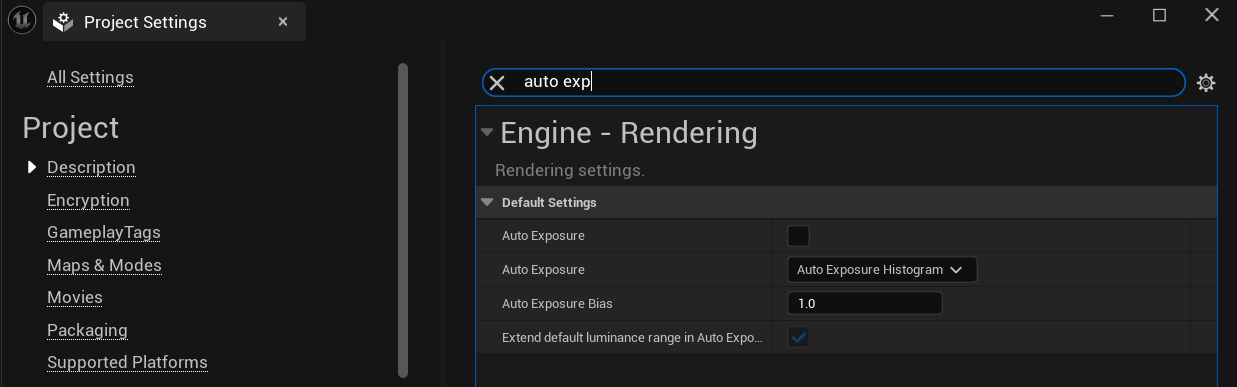Go to the Encryption settings
Viewport: 1237px width, 387px height.
click(x=88, y=200)
